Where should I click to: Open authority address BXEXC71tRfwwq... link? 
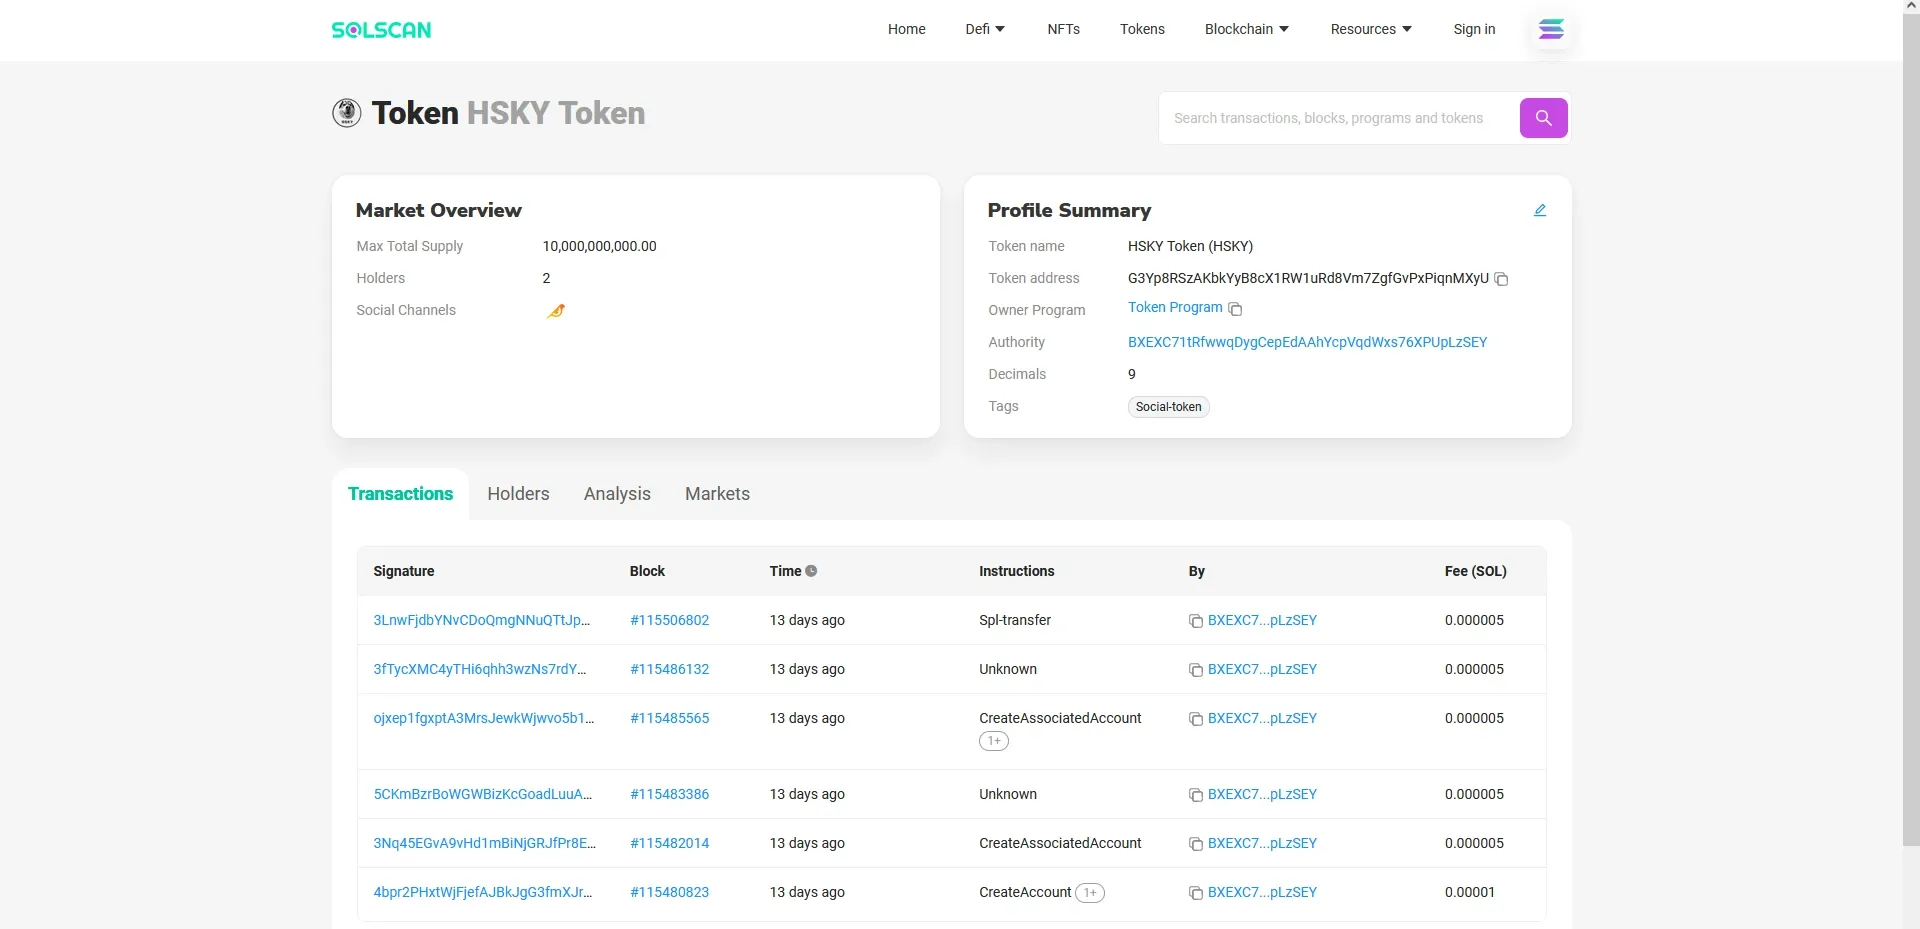tap(1307, 342)
